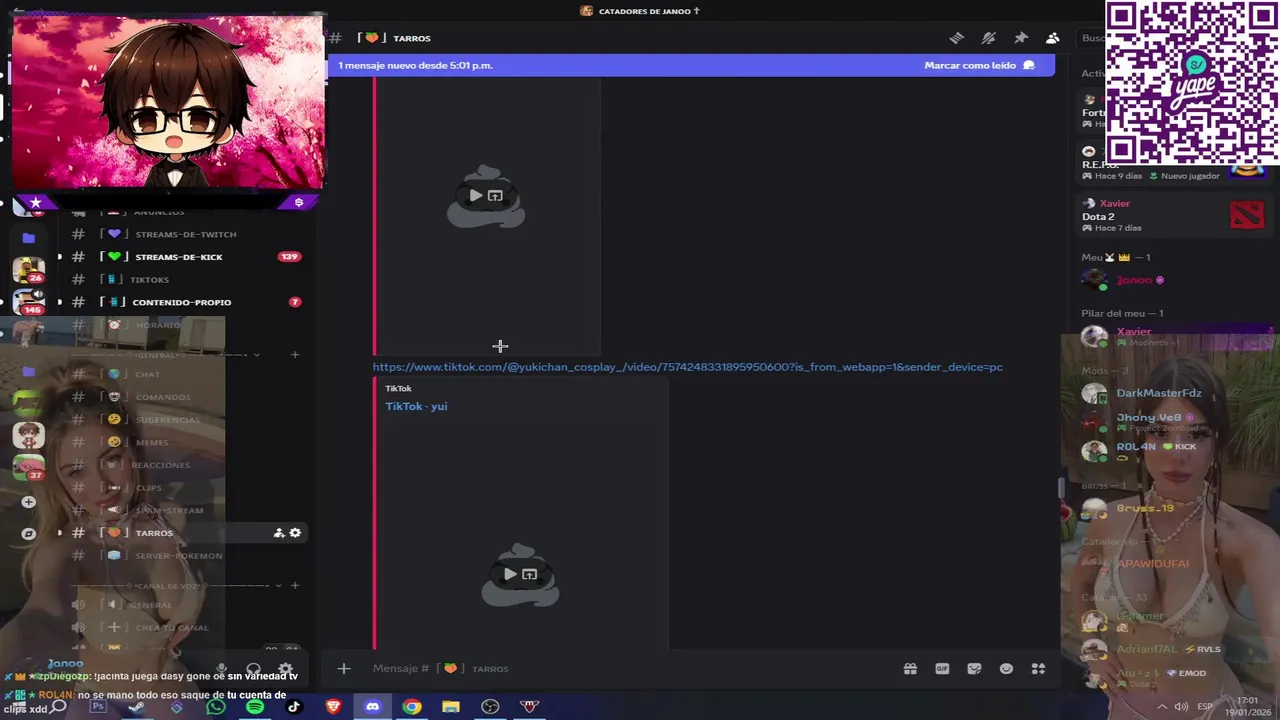Screen dimensions: 1280x720
Task: Click the 'Mensaje # tarros' input field
Action: [x=630, y=668]
